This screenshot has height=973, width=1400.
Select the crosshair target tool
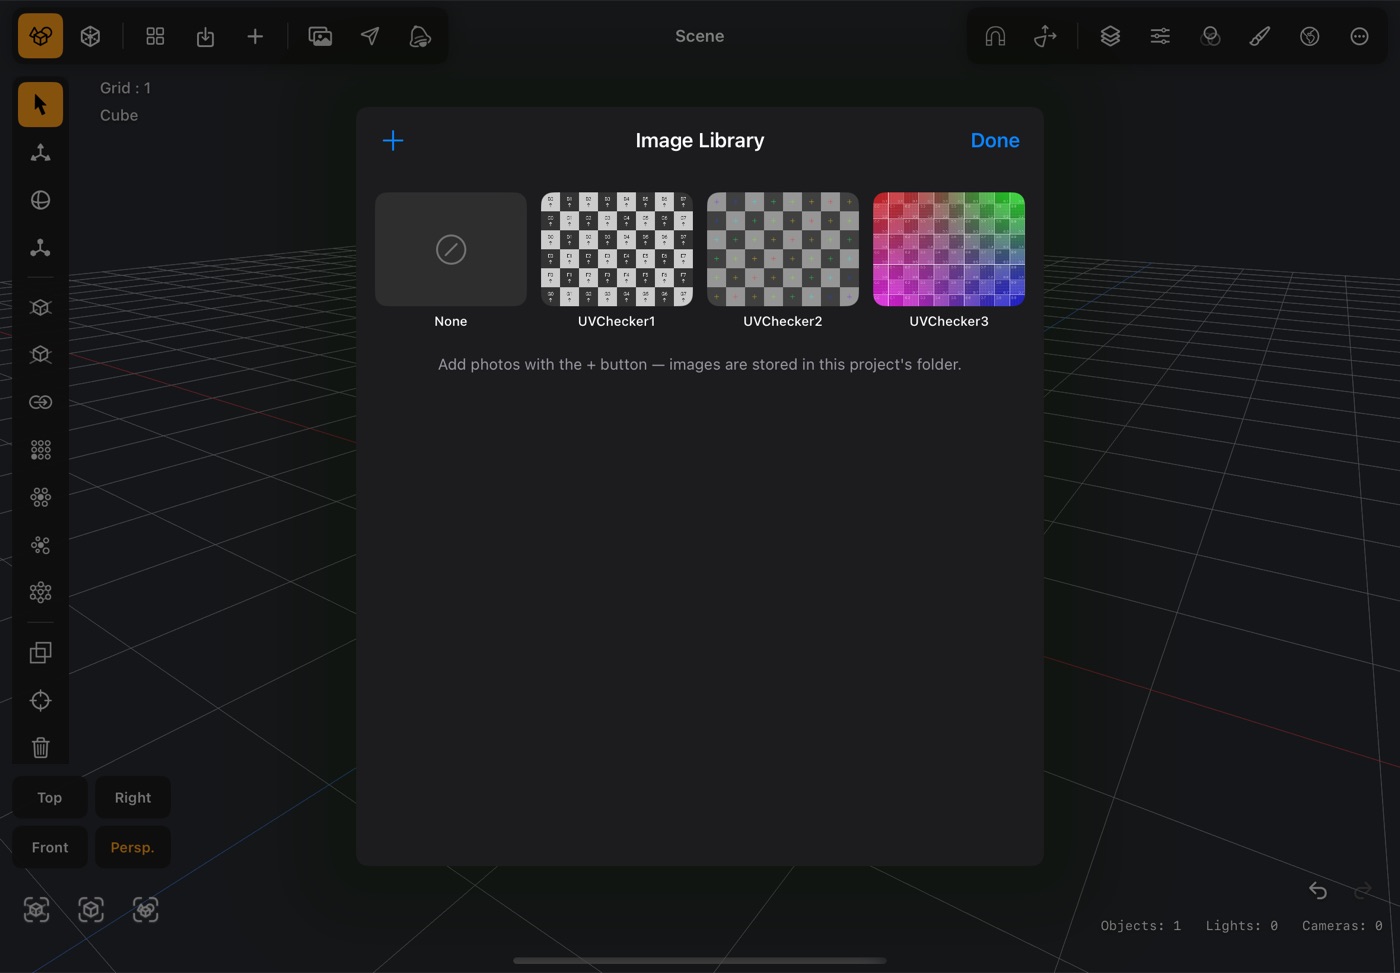(x=40, y=700)
